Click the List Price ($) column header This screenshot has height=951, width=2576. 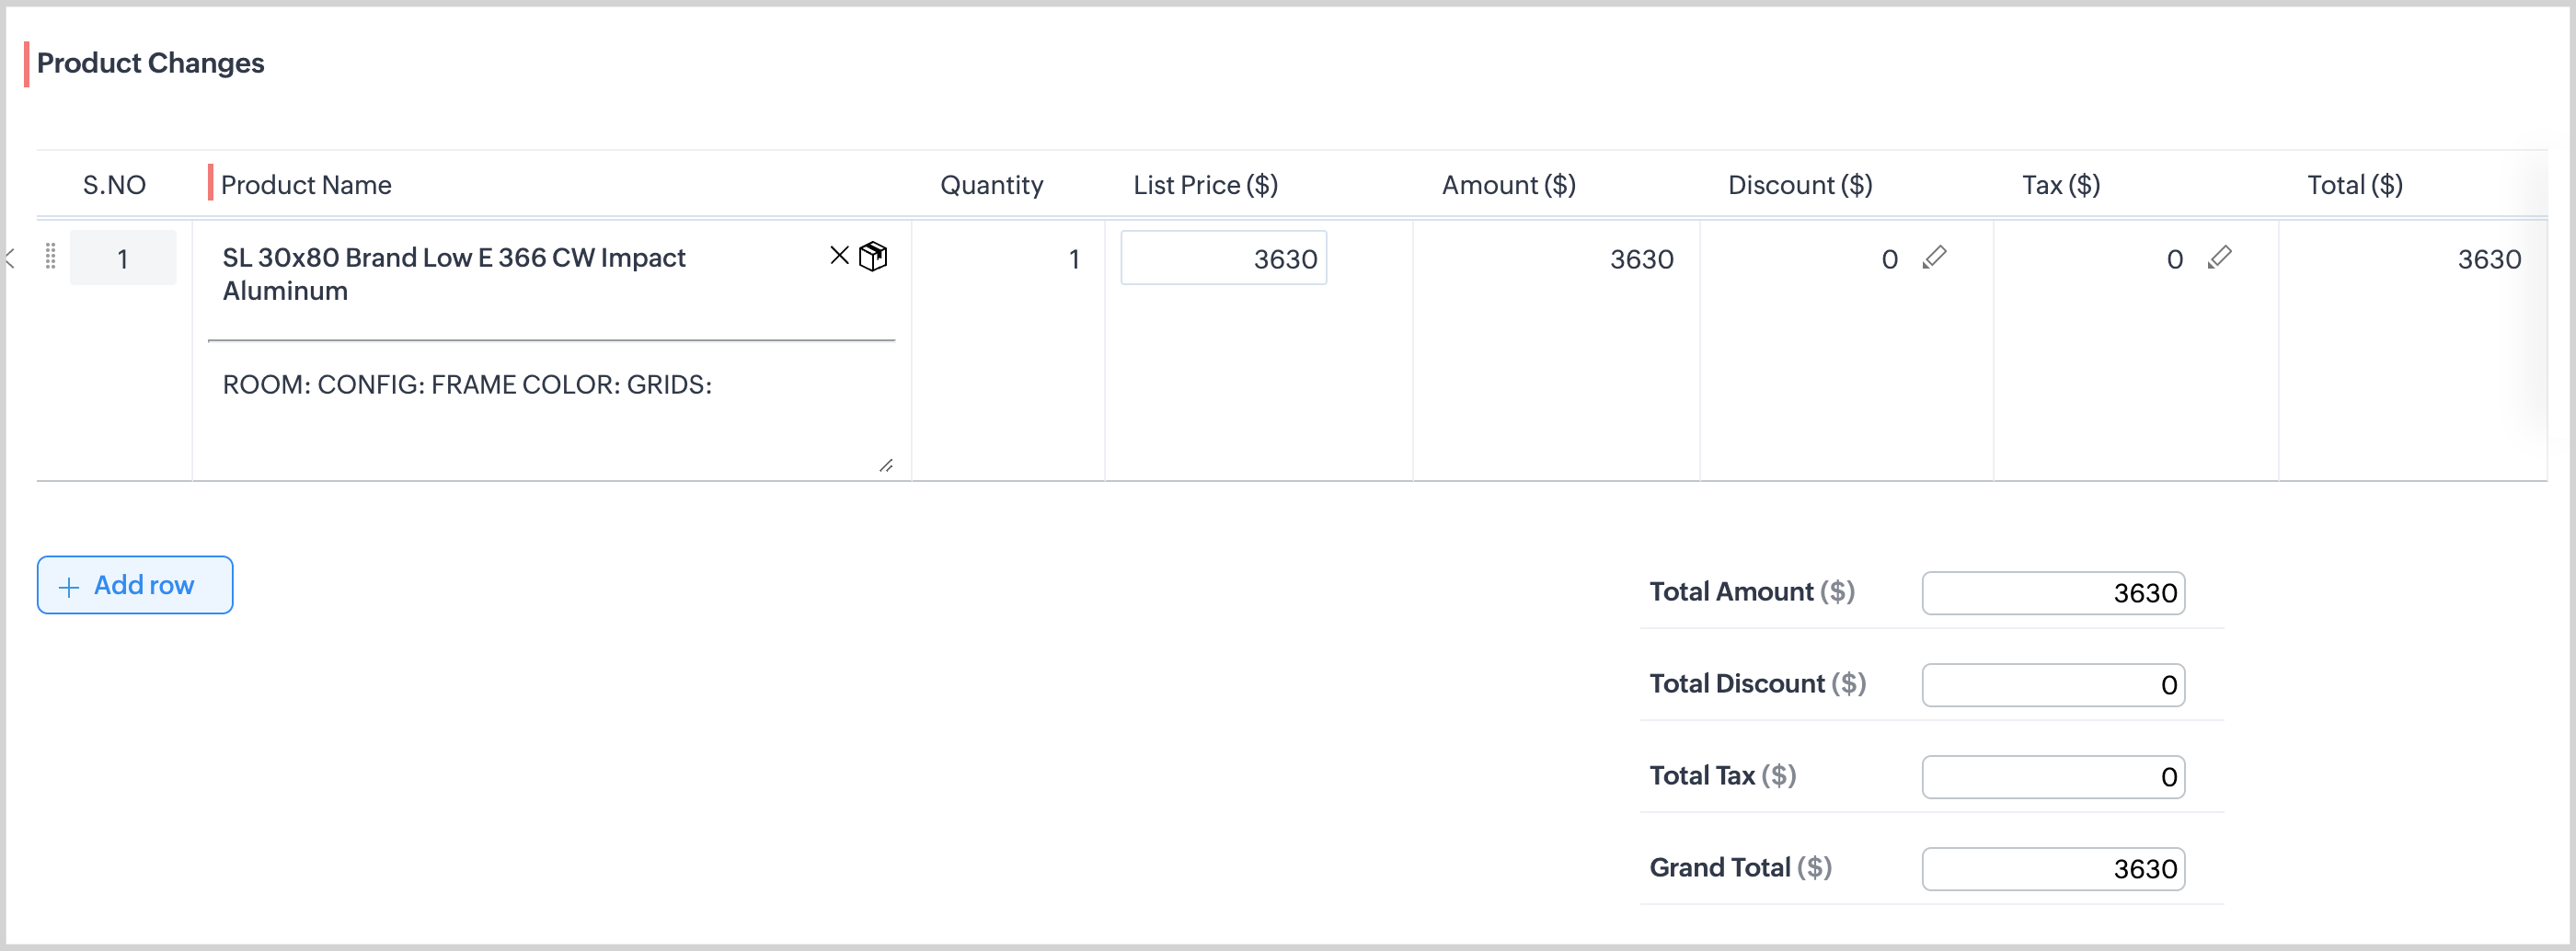click(x=1205, y=185)
